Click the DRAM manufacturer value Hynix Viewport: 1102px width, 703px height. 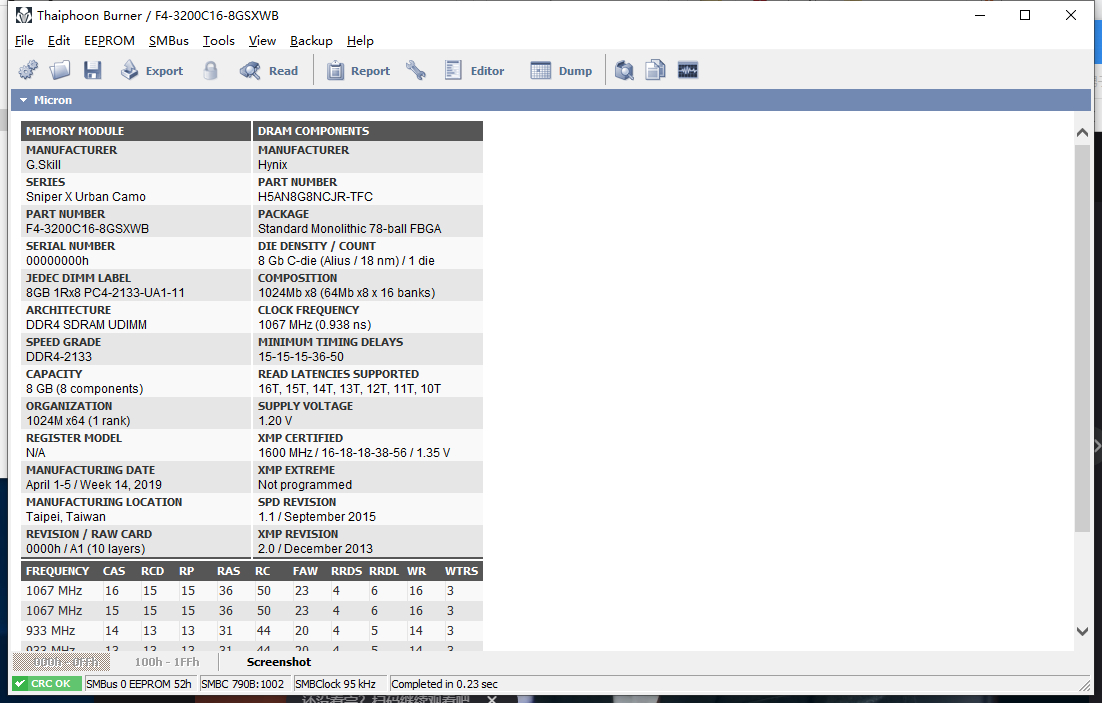(x=273, y=165)
